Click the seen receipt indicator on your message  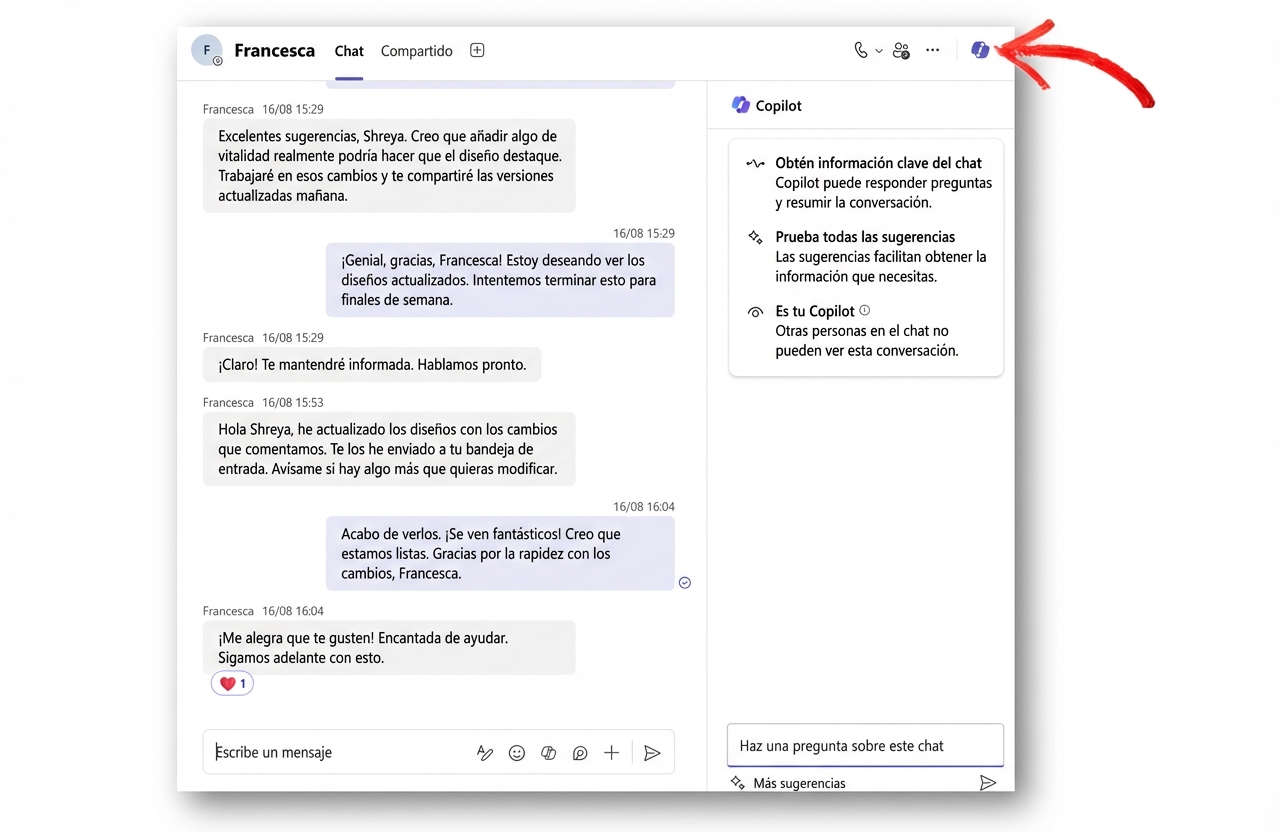click(x=684, y=582)
